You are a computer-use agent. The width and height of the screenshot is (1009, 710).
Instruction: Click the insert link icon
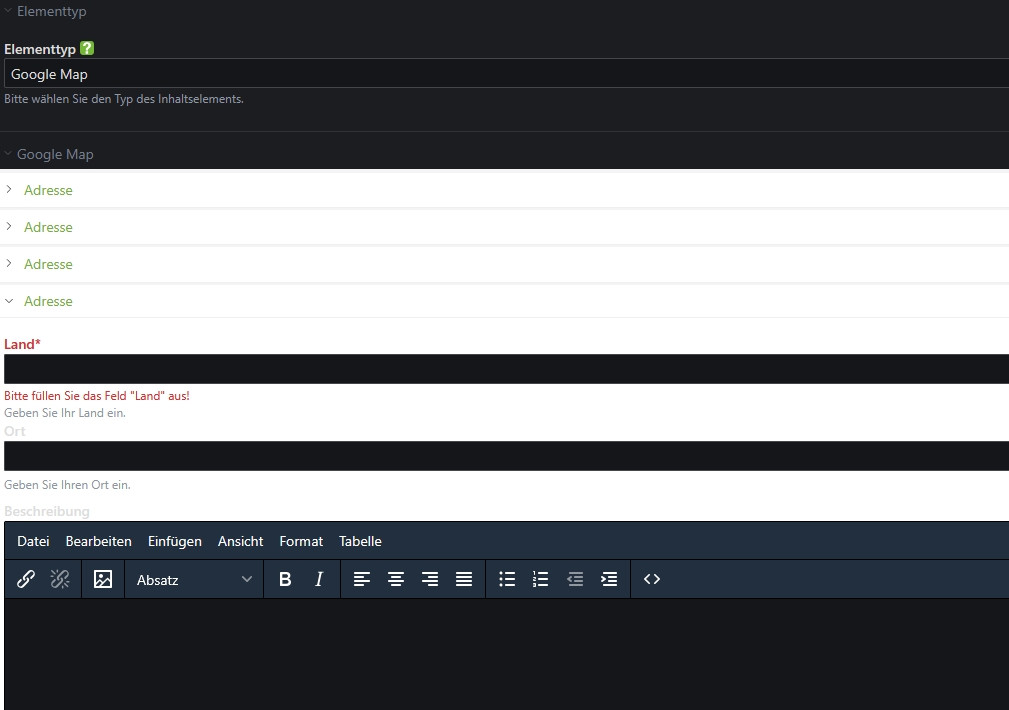pos(26,579)
